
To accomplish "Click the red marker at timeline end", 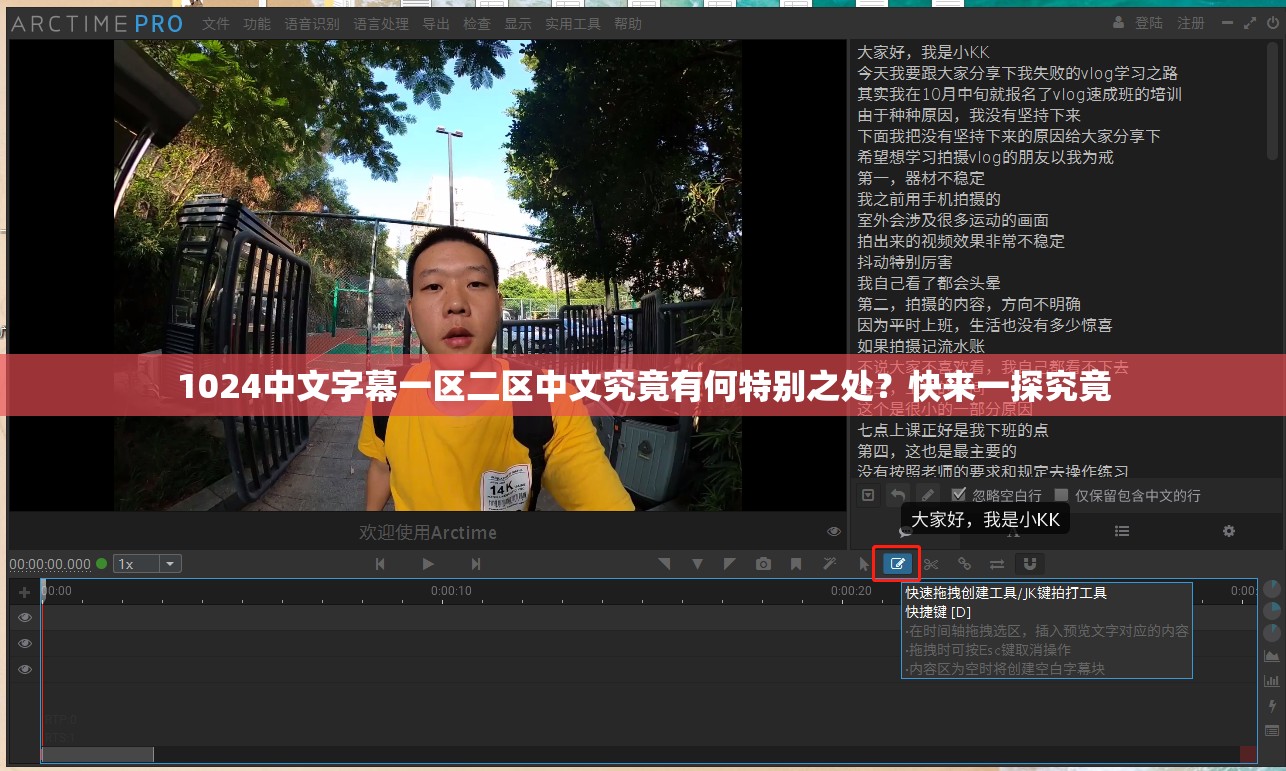I will click(x=1248, y=755).
